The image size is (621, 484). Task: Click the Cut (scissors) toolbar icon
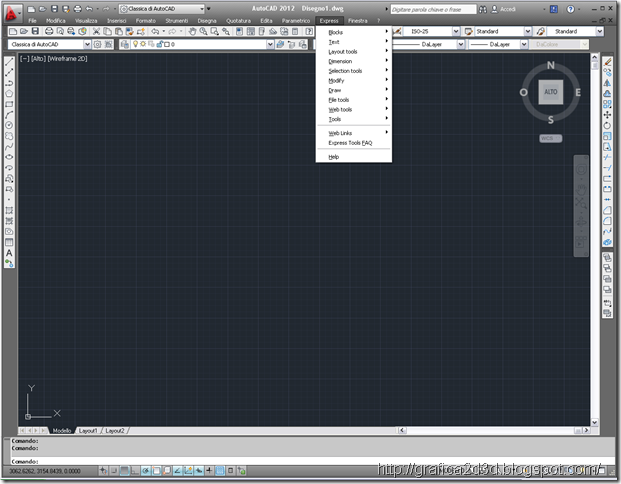coord(96,31)
